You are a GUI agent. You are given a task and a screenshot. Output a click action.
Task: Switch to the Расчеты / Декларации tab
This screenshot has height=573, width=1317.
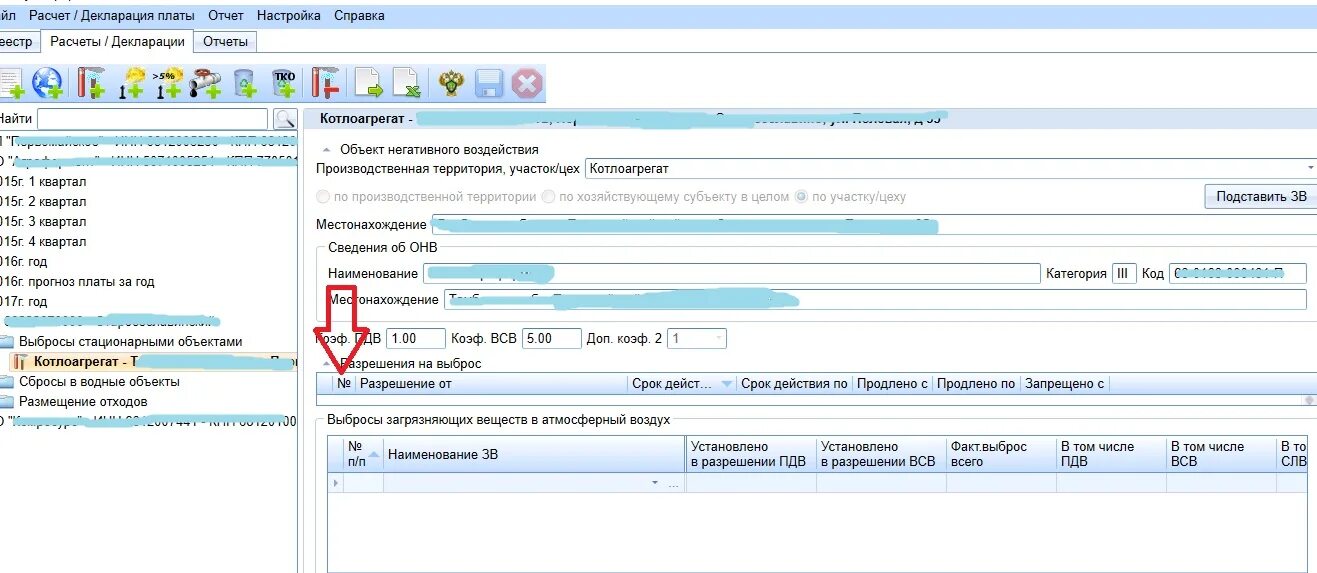pos(118,41)
